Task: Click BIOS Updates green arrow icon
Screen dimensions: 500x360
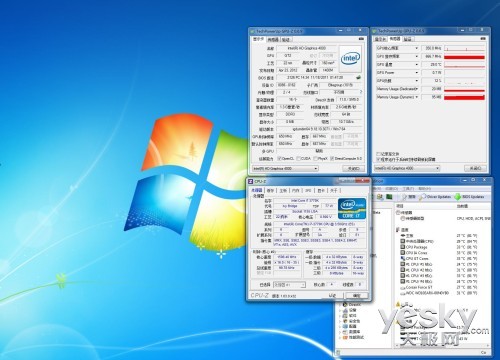Action: 458,197
